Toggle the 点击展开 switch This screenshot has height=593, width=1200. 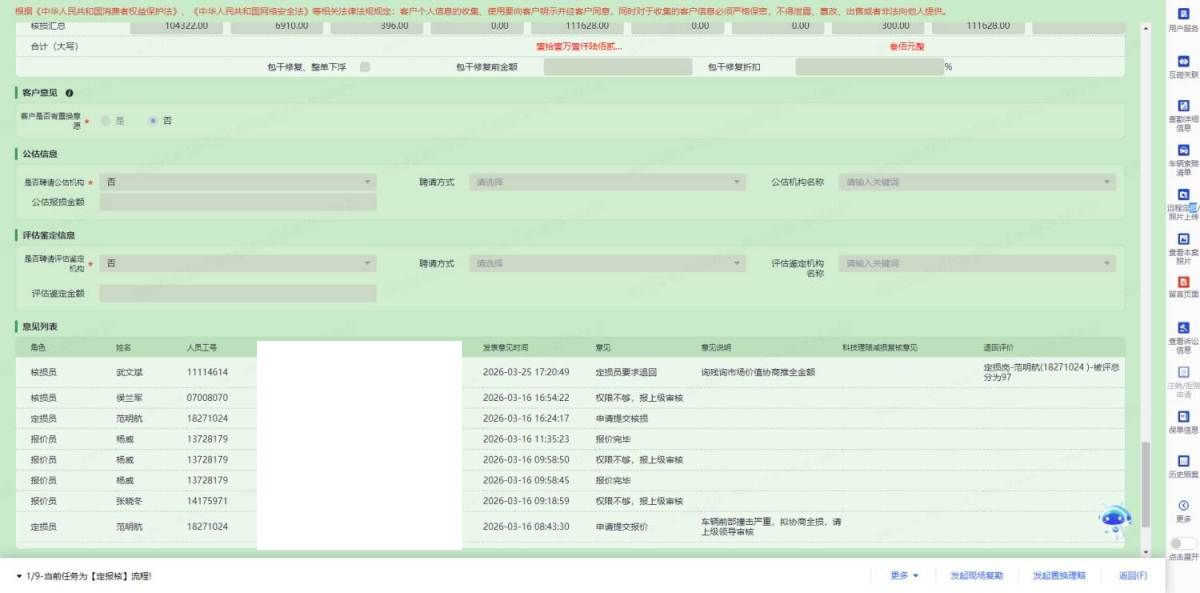[x=1183, y=543]
